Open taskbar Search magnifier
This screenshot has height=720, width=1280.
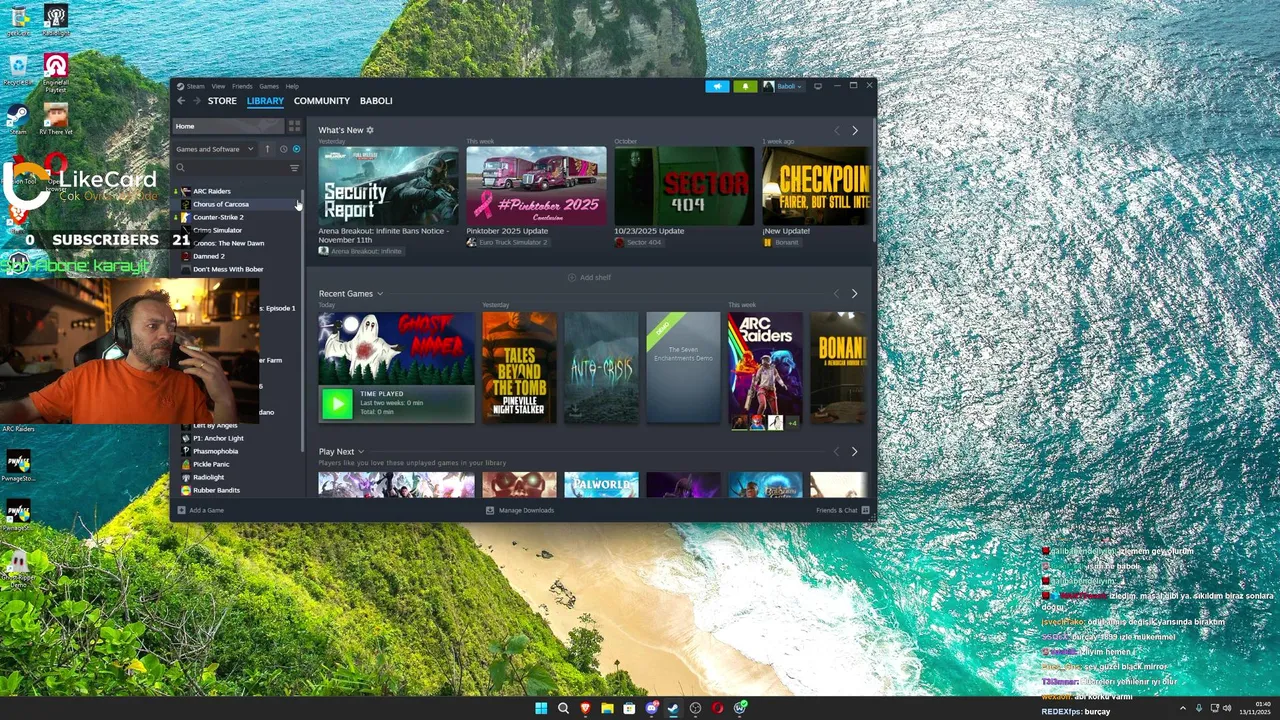coord(563,708)
